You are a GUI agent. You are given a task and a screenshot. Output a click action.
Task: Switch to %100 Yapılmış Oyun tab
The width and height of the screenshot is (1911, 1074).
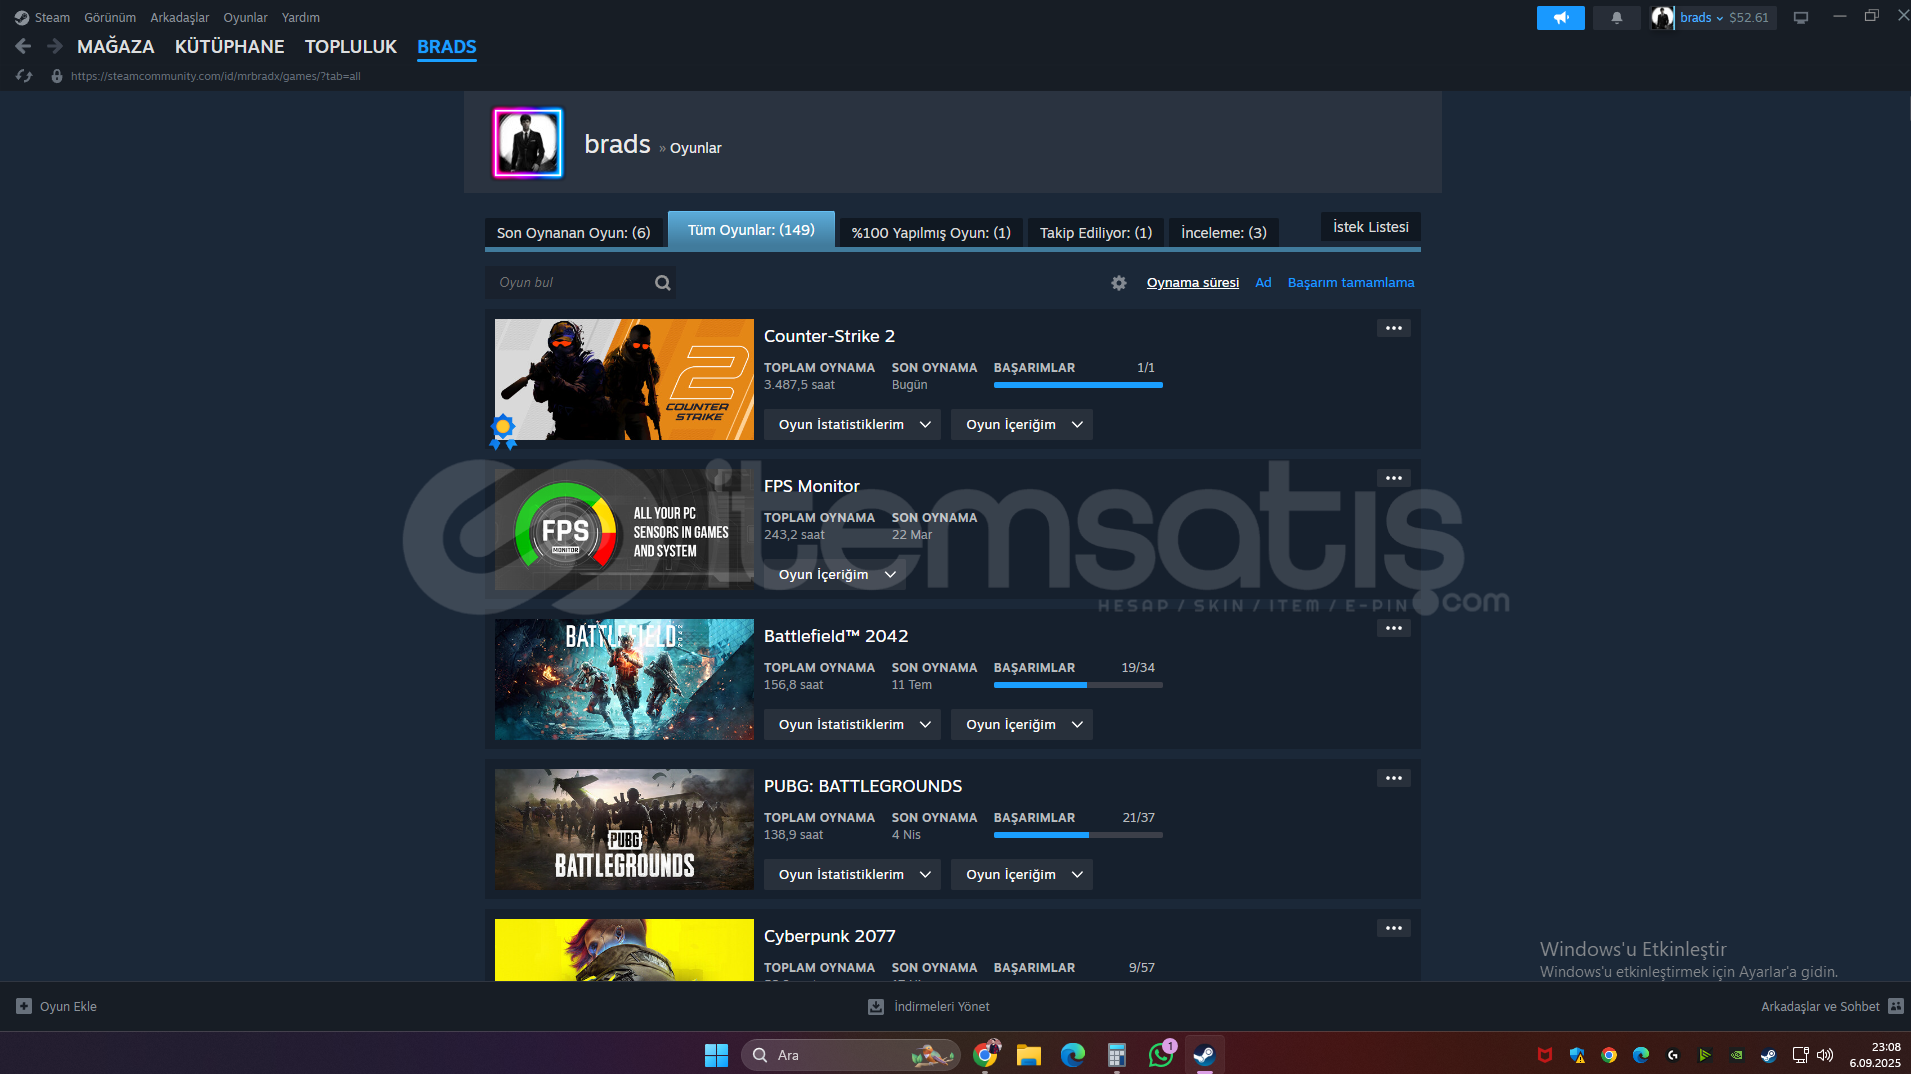[x=931, y=232]
